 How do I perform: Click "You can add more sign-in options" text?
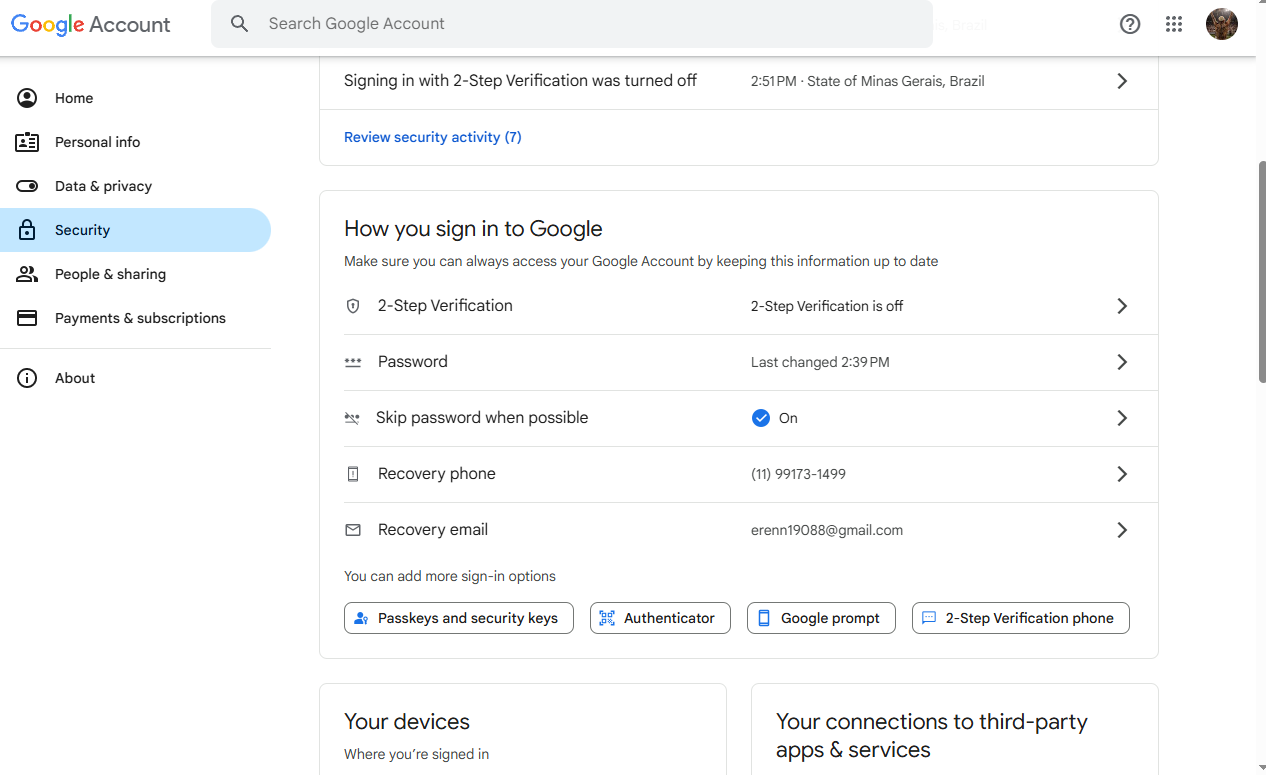click(x=450, y=576)
